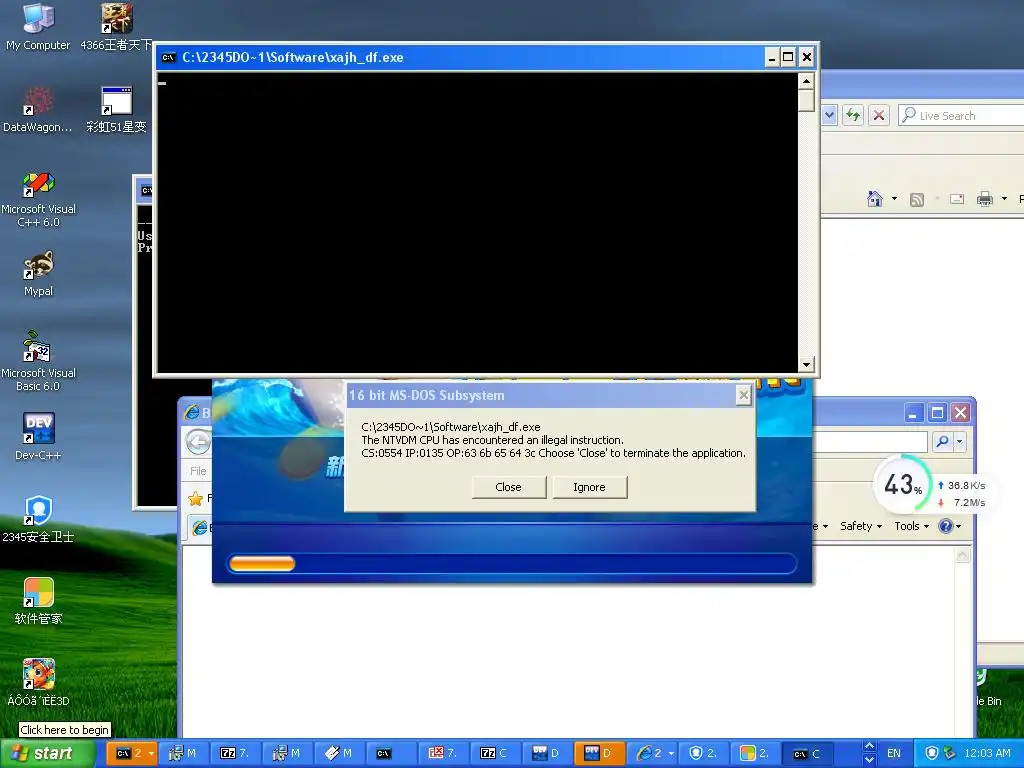
Task: Click the Help icon in the front IE toolbar
Action: pos(945,526)
